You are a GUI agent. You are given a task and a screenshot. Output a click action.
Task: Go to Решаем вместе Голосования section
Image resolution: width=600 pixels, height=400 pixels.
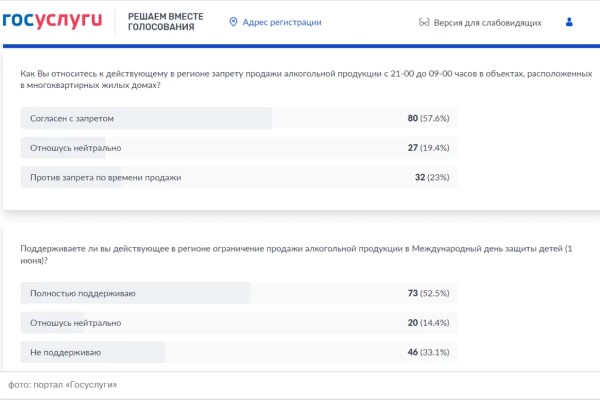coord(162,22)
